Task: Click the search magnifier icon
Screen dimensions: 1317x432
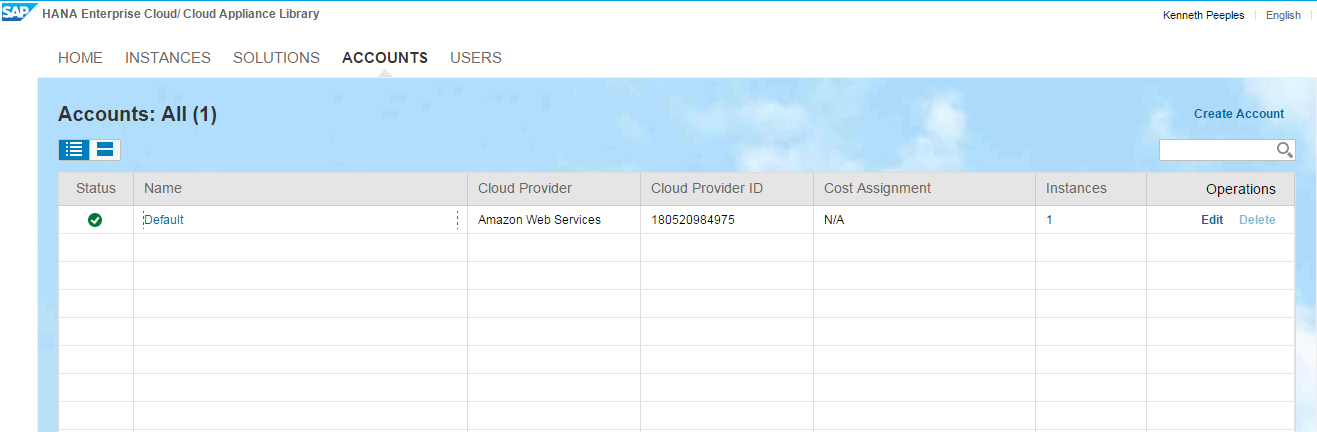Action: (x=1285, y=150)
